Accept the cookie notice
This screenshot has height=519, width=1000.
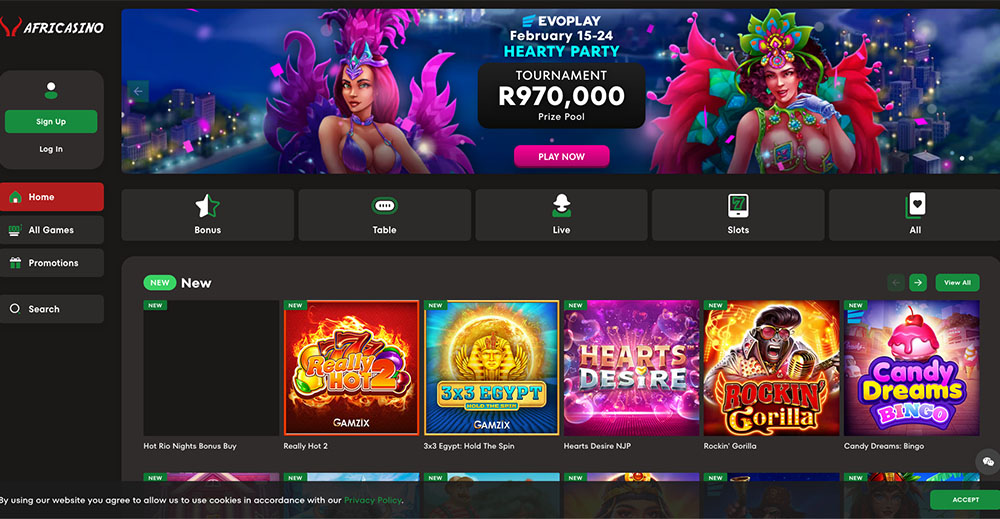[965, 500]
